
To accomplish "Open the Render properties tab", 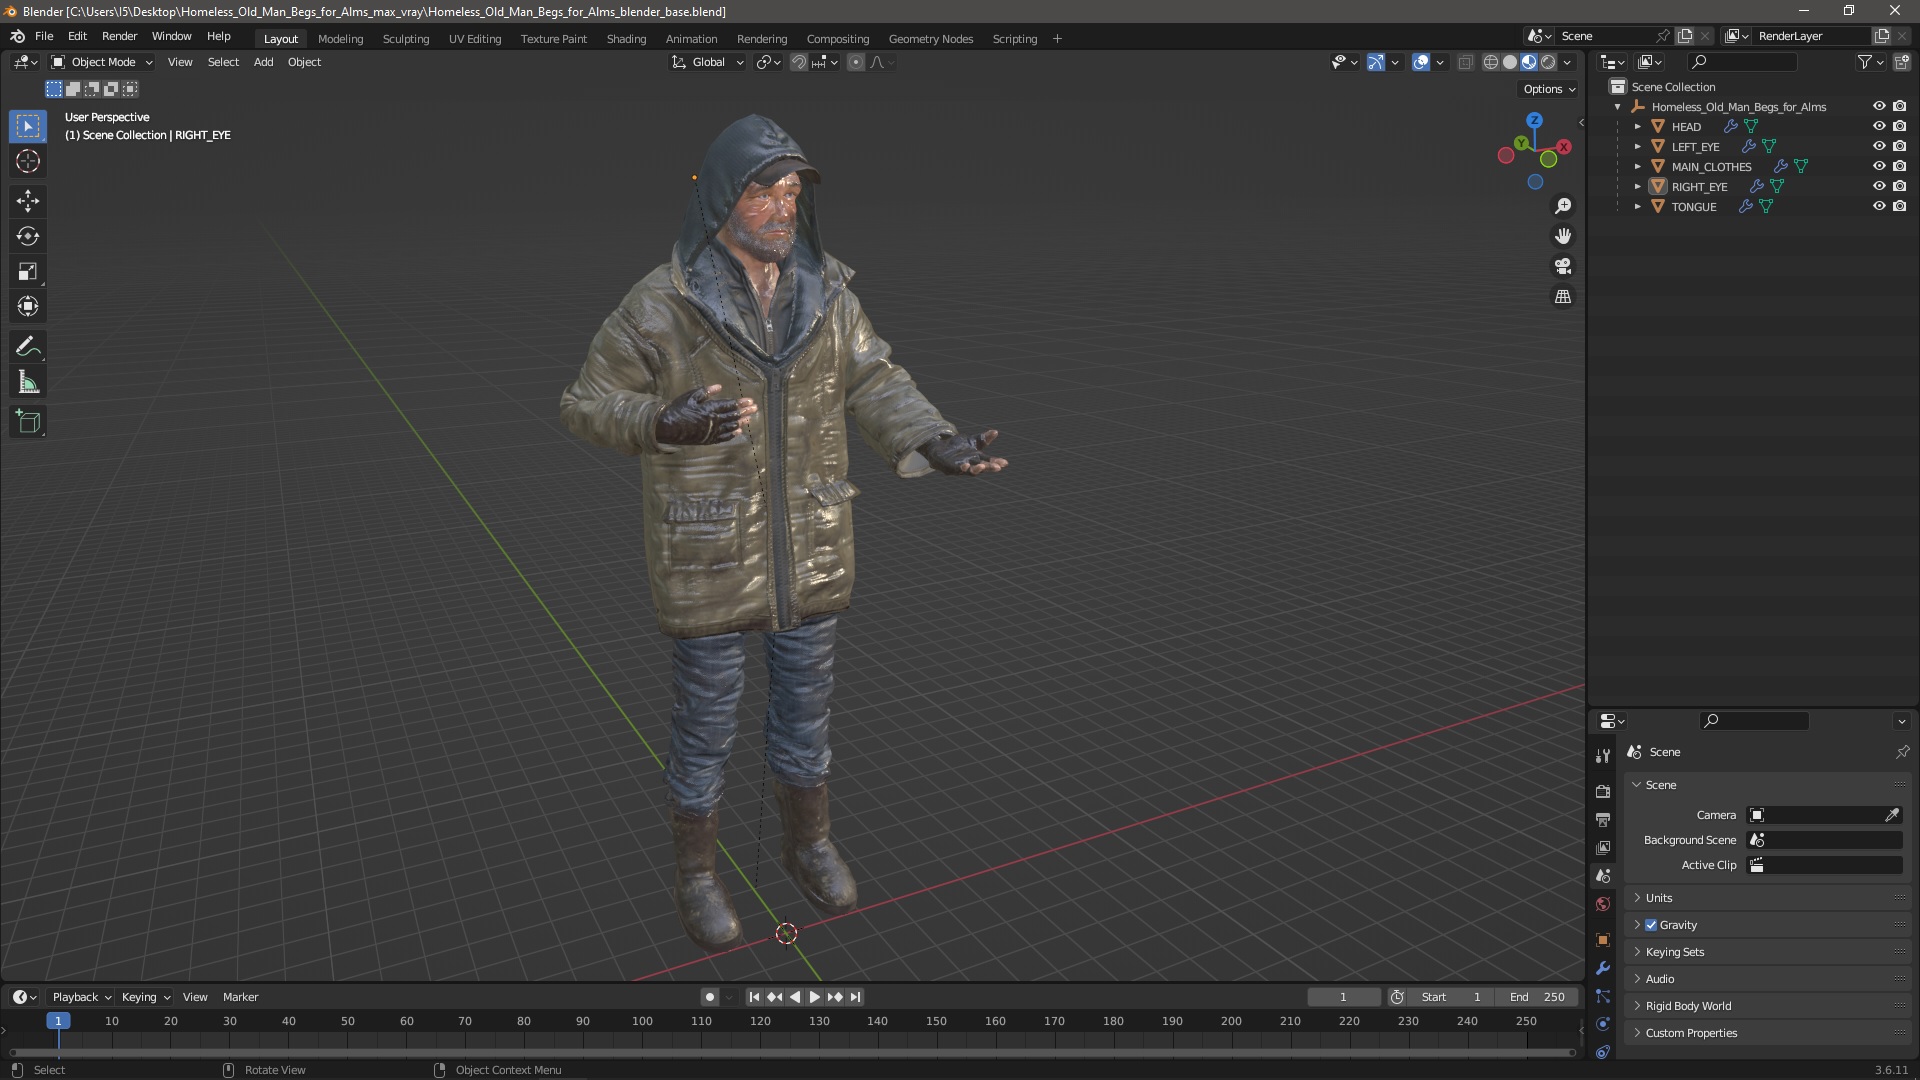I will pos(1603,791).
